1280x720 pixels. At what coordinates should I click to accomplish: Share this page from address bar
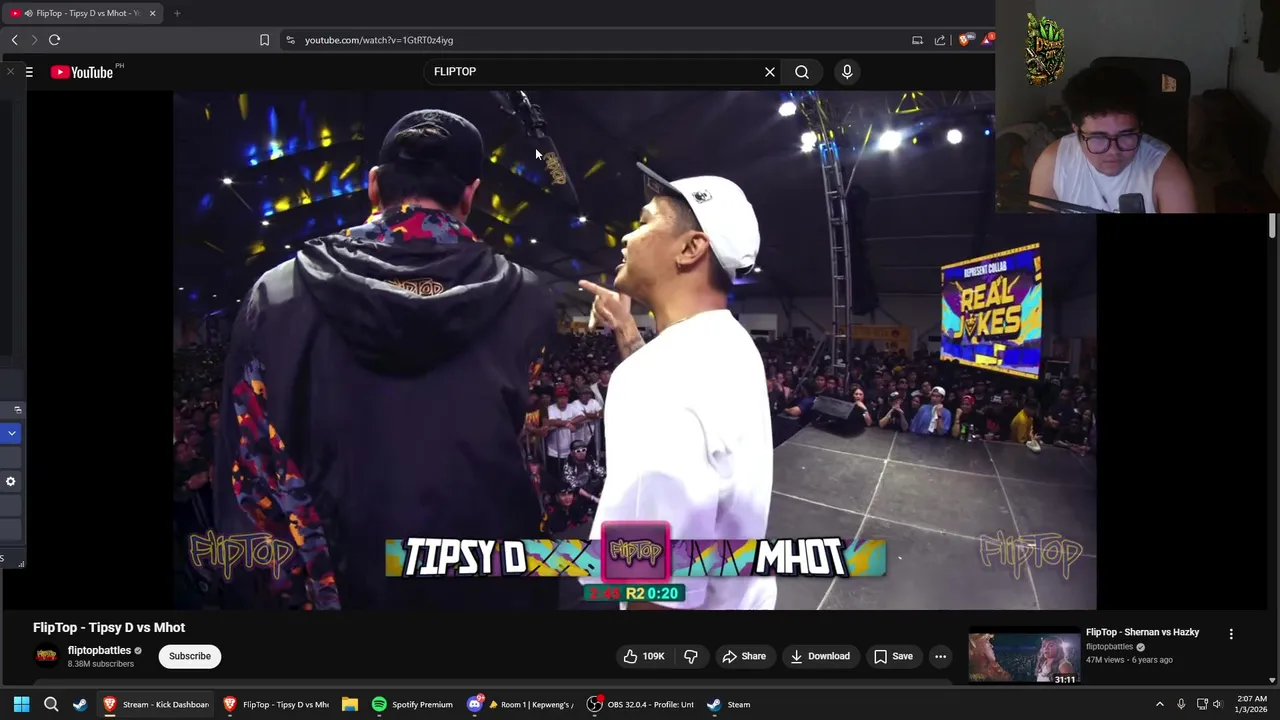tap(940, 40)
